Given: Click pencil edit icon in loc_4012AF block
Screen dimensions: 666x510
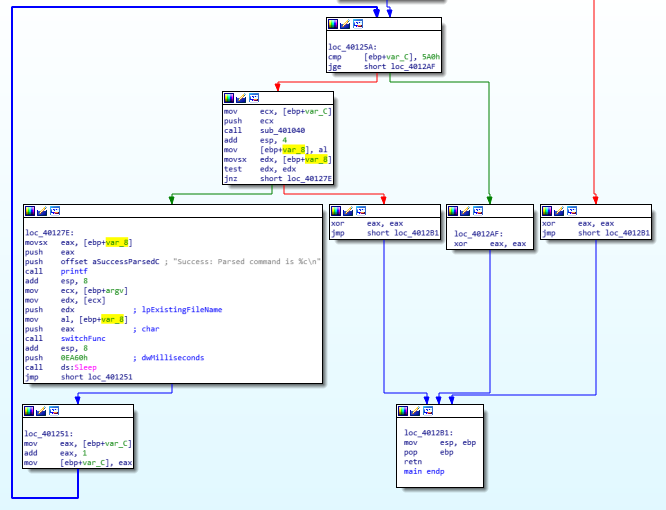Looking at the screenshot, I should tap(466, 211).
